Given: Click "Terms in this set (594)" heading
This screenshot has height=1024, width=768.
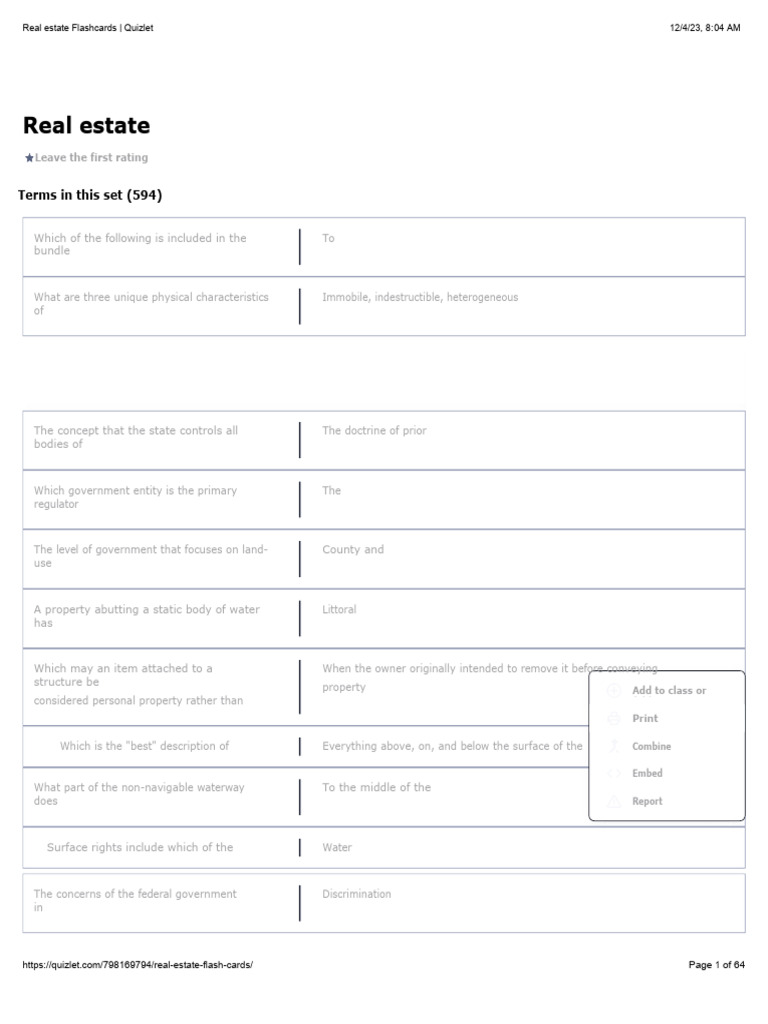Looking at the screenshot, I should click(x=90, y=195).
